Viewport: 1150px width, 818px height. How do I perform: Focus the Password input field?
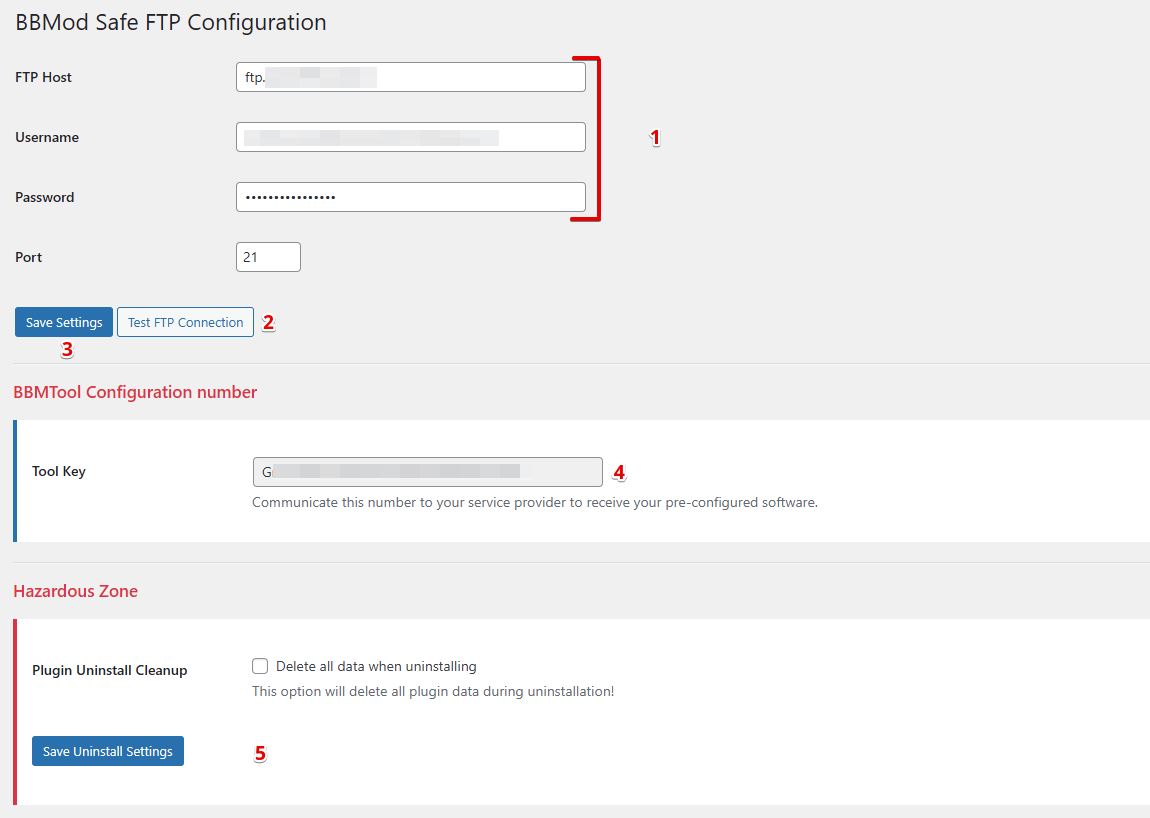(410, 196)
